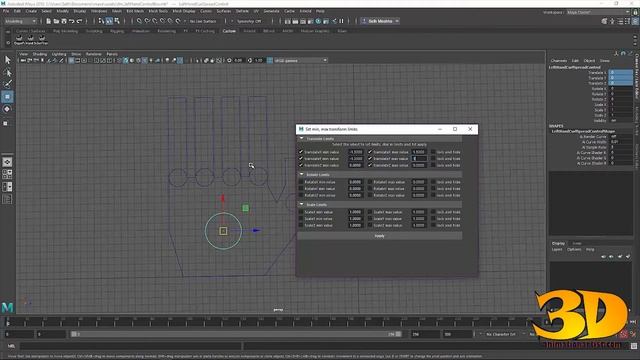Enable Snap to curves icon
The image size is (640, 360).
coord(147,21)
